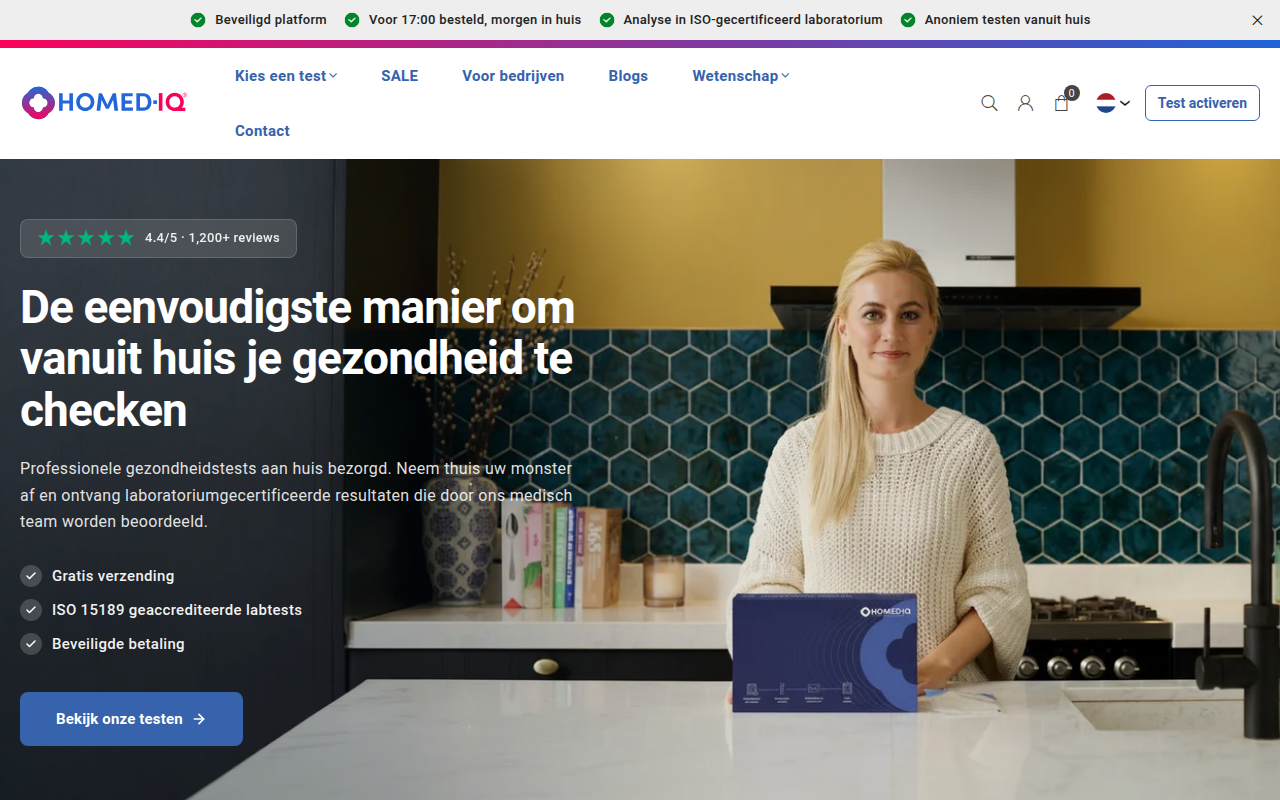Click the 'Professionele gezondheidstests' paragraph
The image size is (1280, 800).
[296, 495]
